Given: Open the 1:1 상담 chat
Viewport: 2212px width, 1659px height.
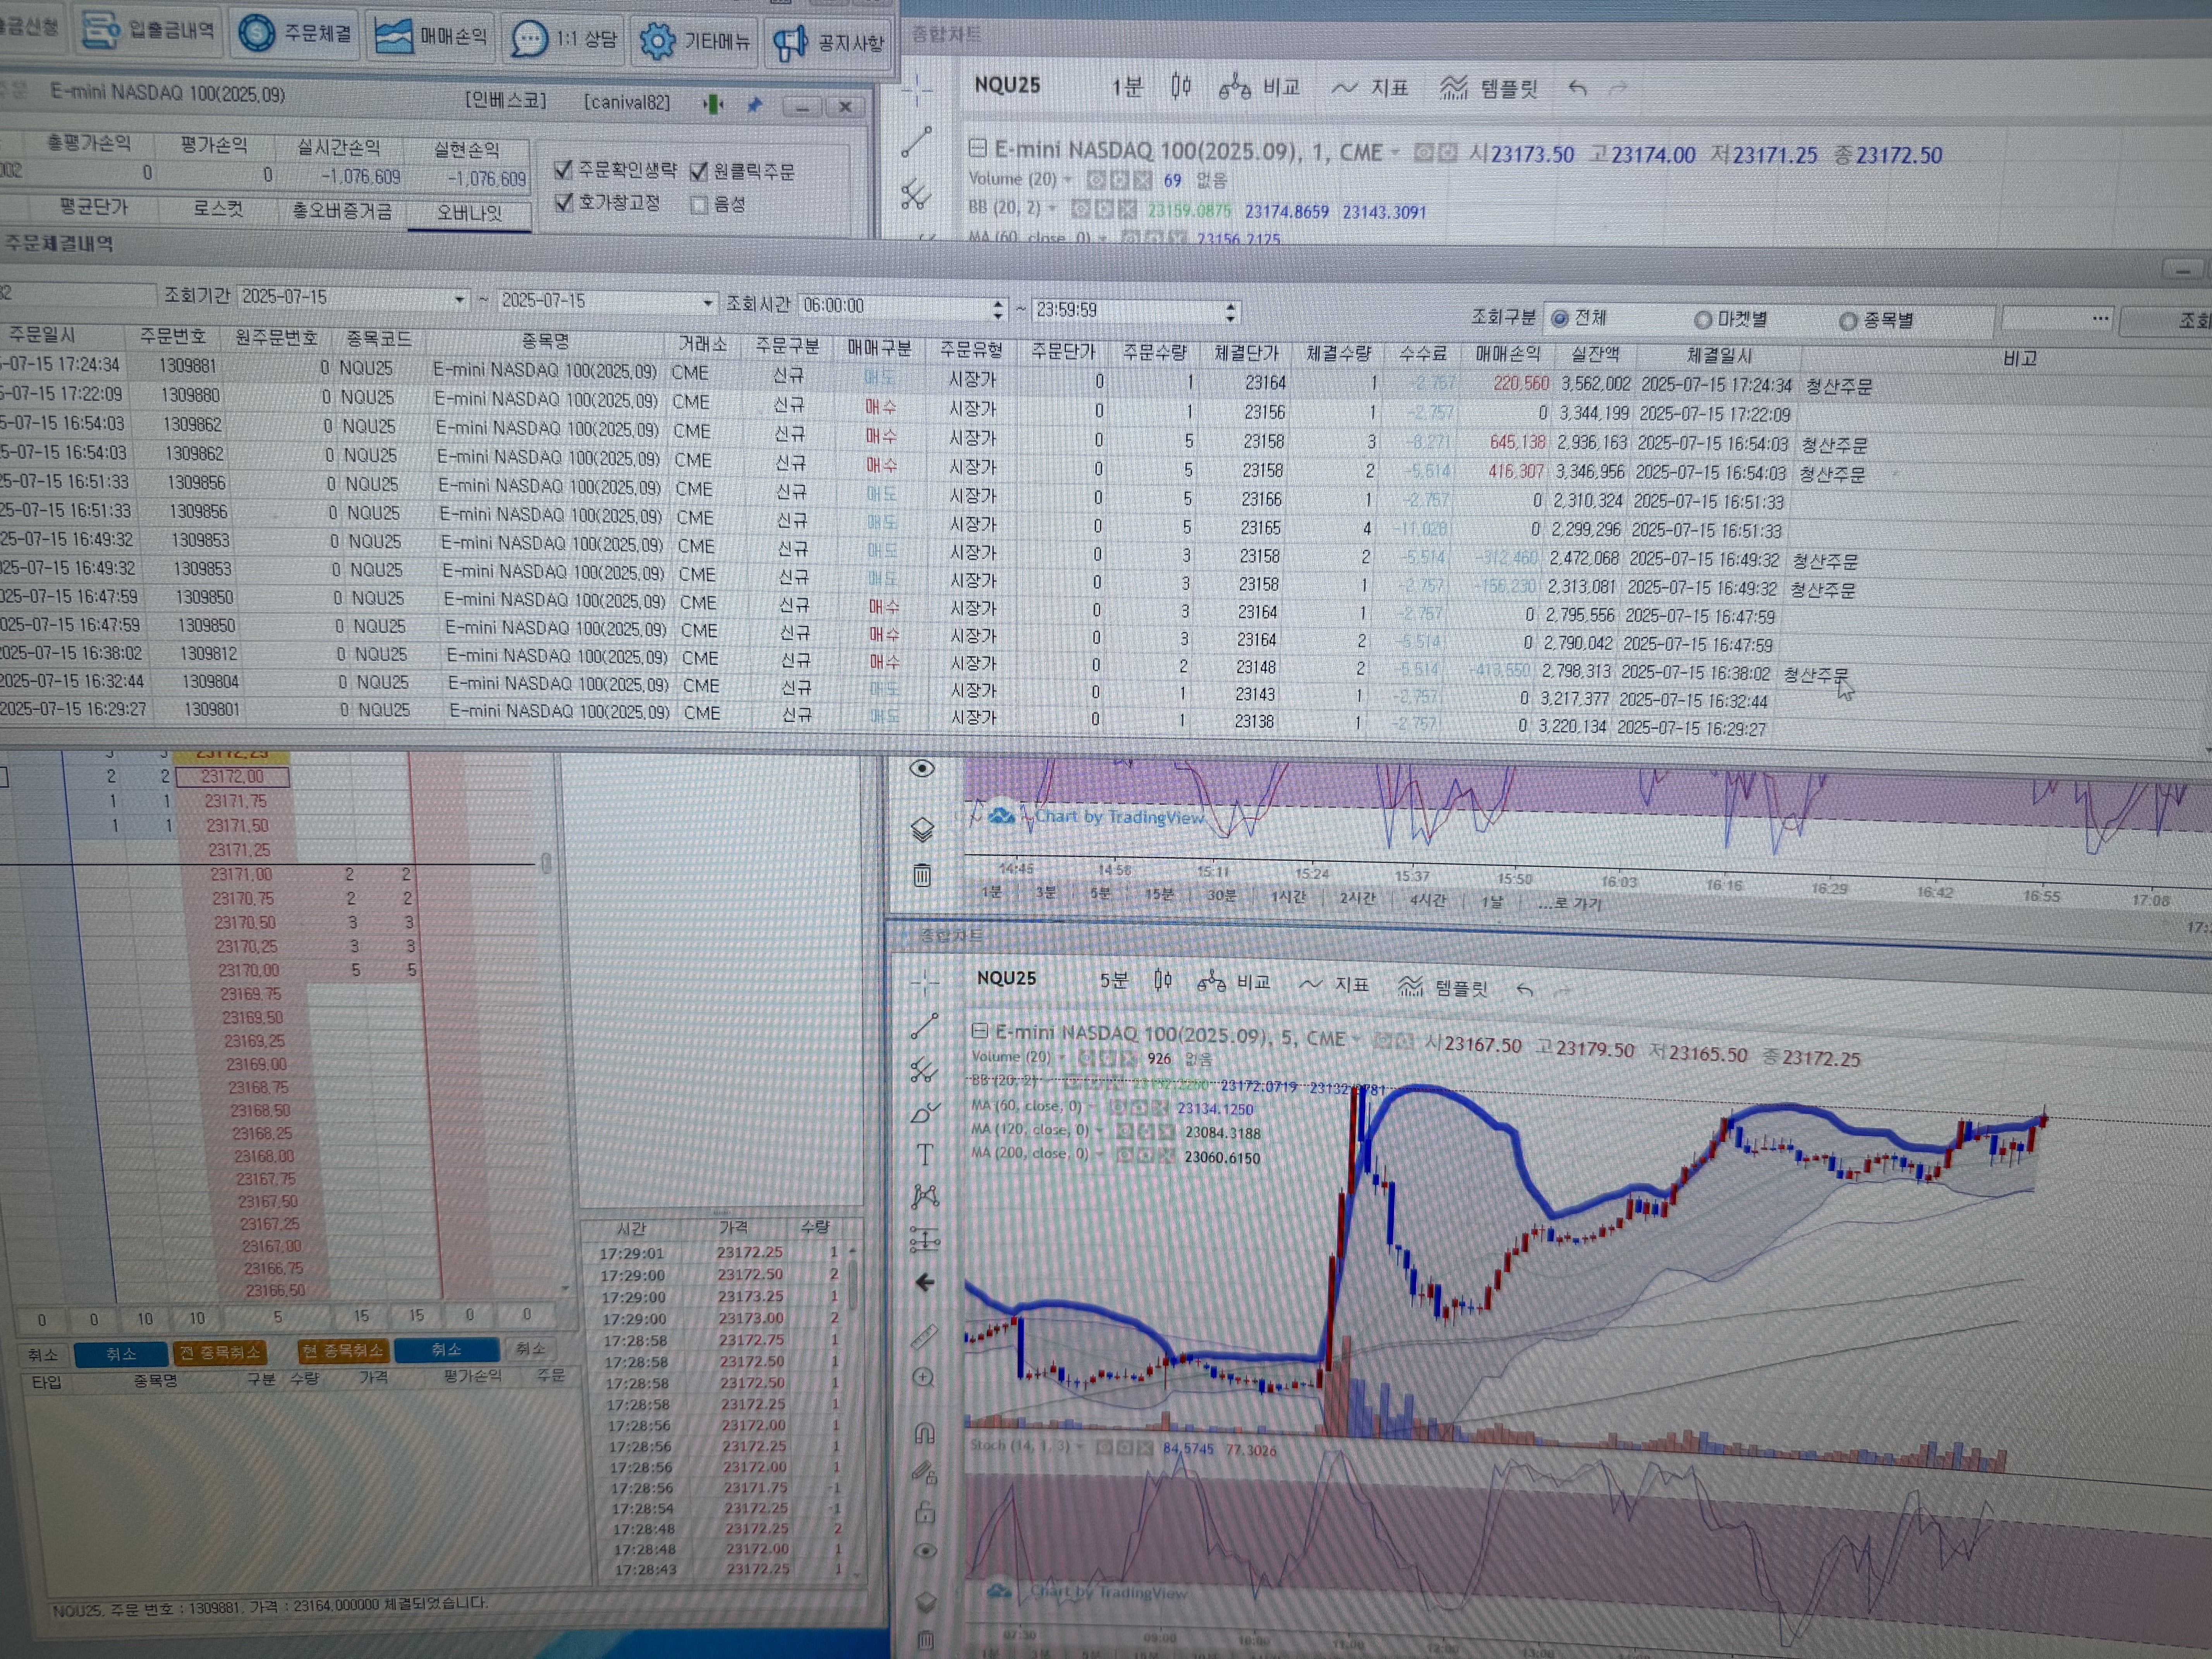Looking at the screenshot, I should pyautogui.click(x=564, y=40).
